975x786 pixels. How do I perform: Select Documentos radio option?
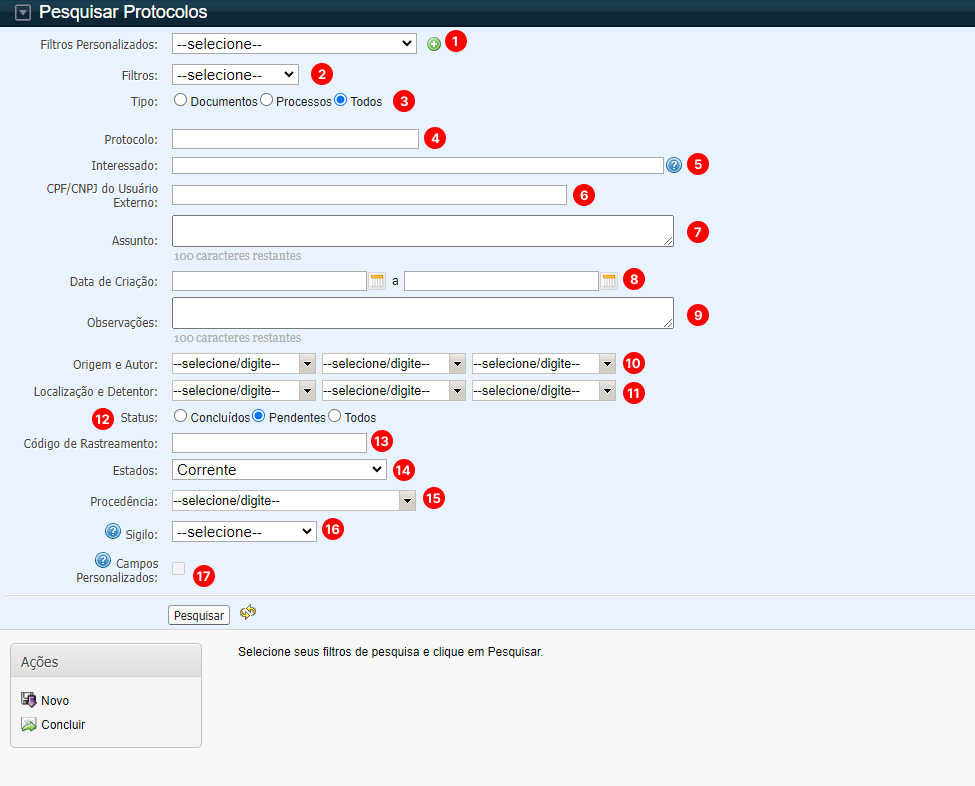click(x=180, y=100)
